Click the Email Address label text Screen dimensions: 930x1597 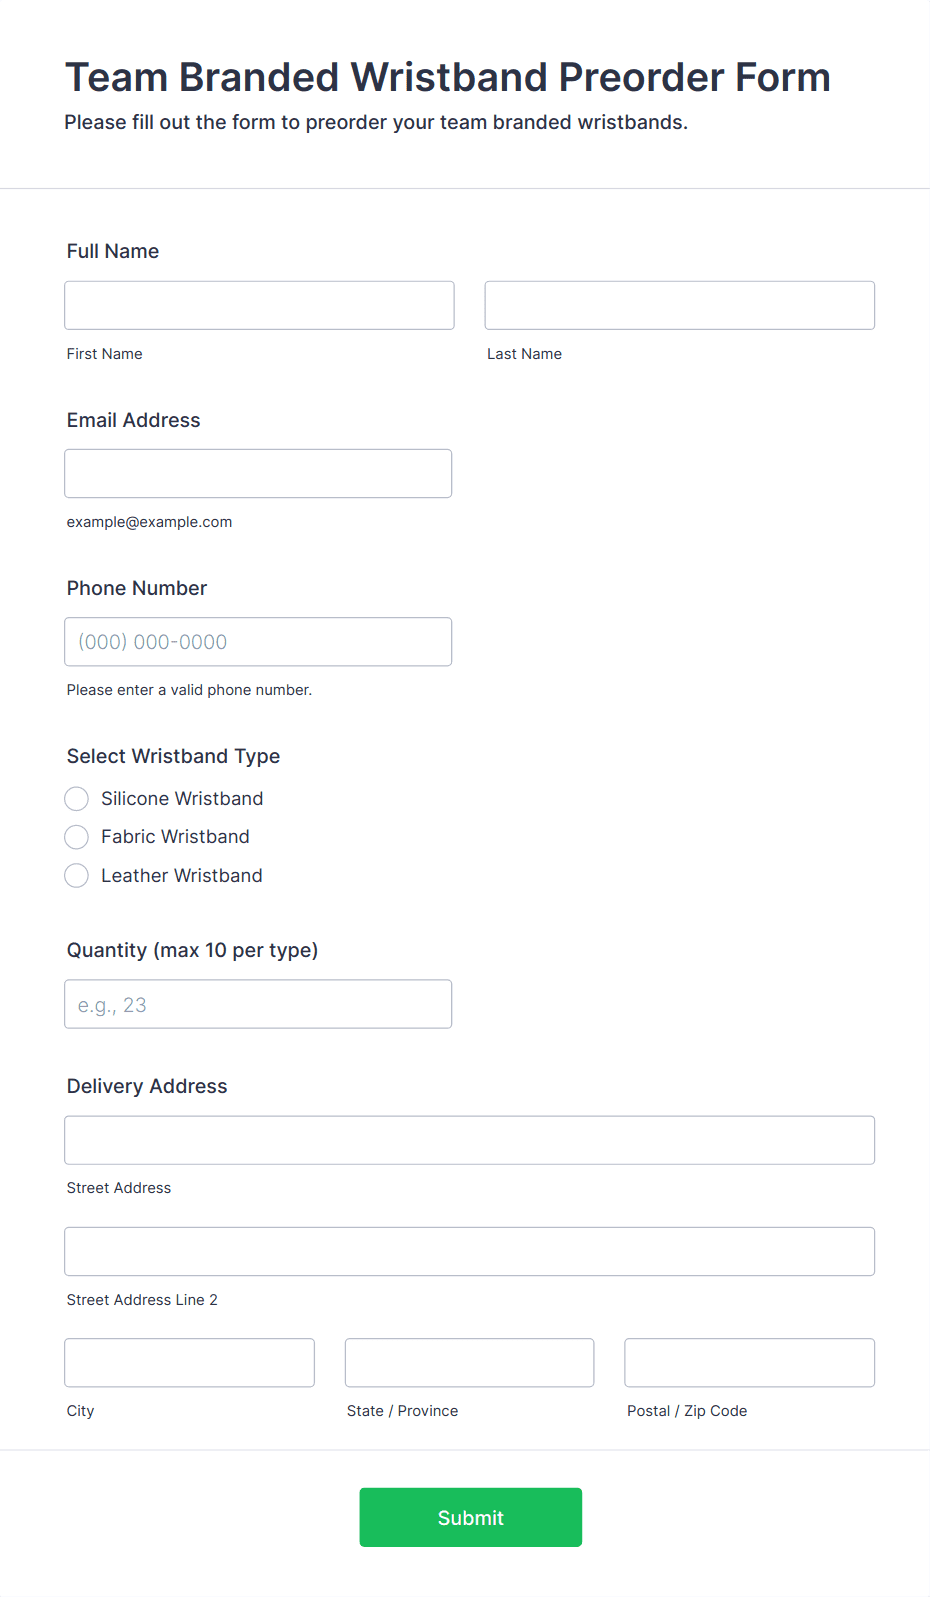pyautogui.click(x=134, y=420)
